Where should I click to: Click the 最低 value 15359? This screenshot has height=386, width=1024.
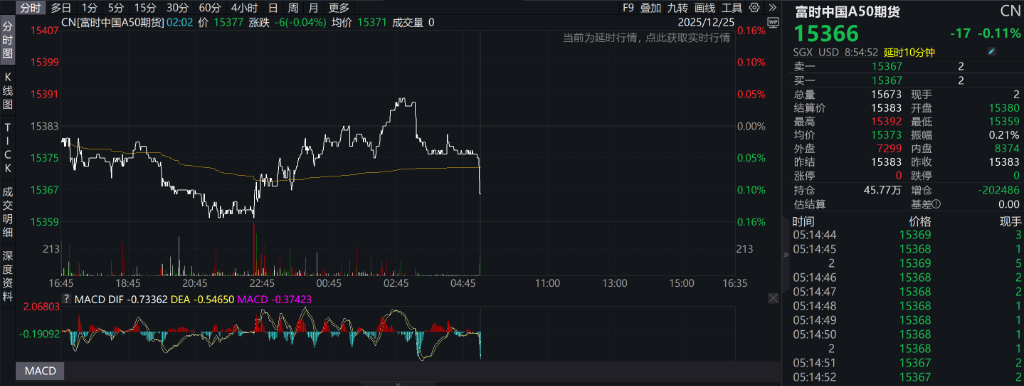tap(1004, 121)
